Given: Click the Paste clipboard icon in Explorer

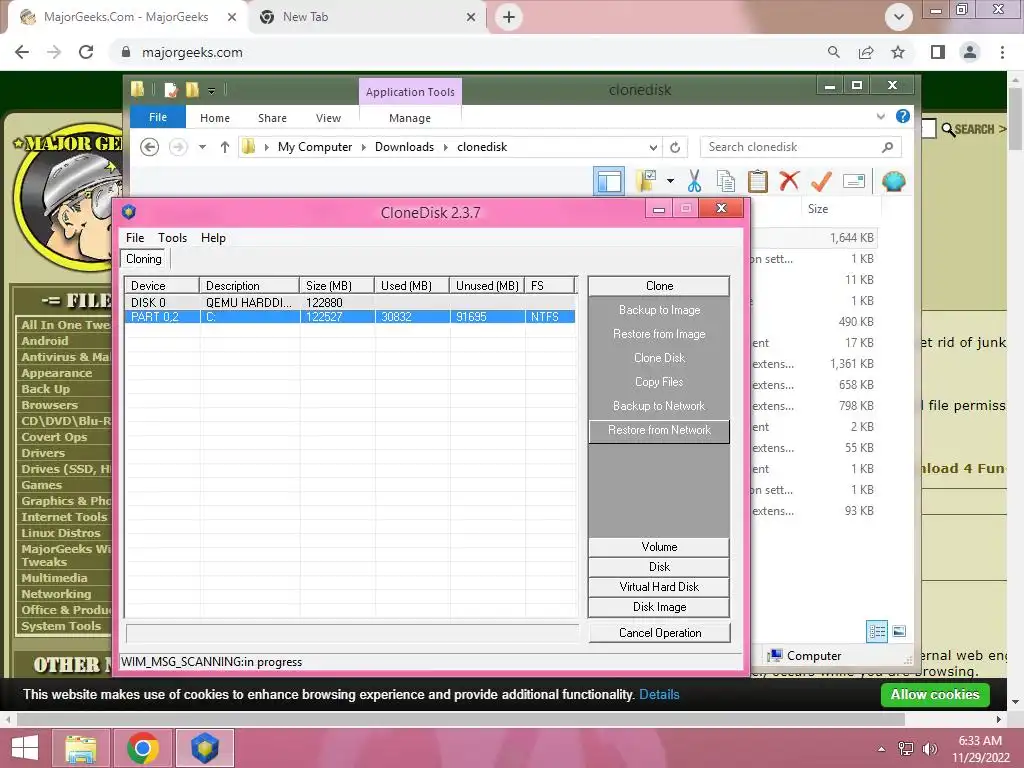Looking at the screenshot, I should 758,181.
